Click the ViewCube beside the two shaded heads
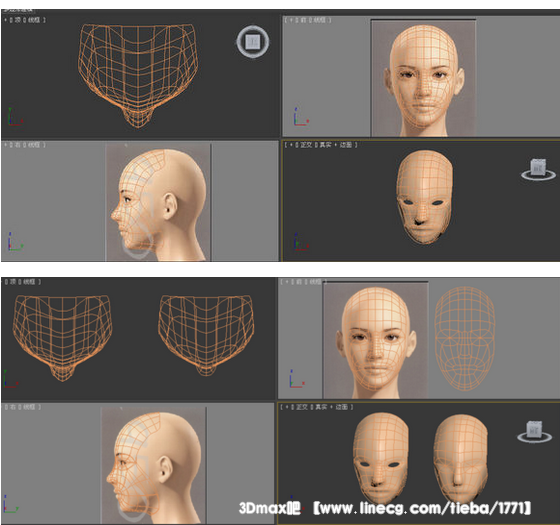Image resolution: width=560 pixels, height=525 pixels. pos(535,432)
